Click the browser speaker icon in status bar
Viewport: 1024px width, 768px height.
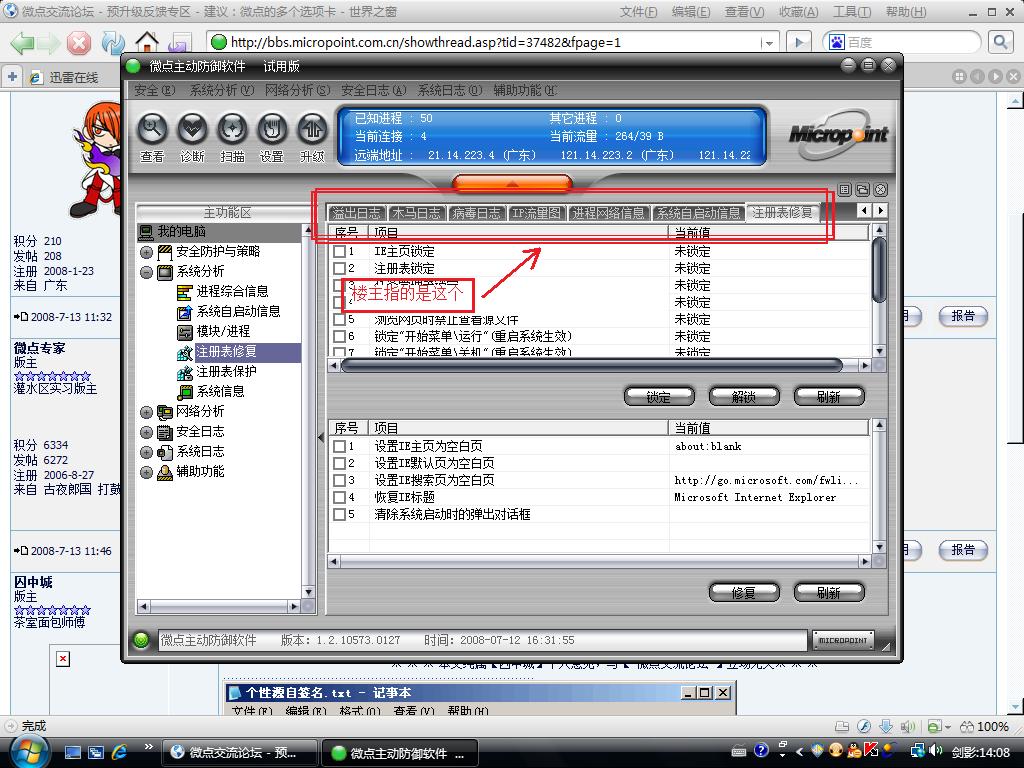click(908, 726)
